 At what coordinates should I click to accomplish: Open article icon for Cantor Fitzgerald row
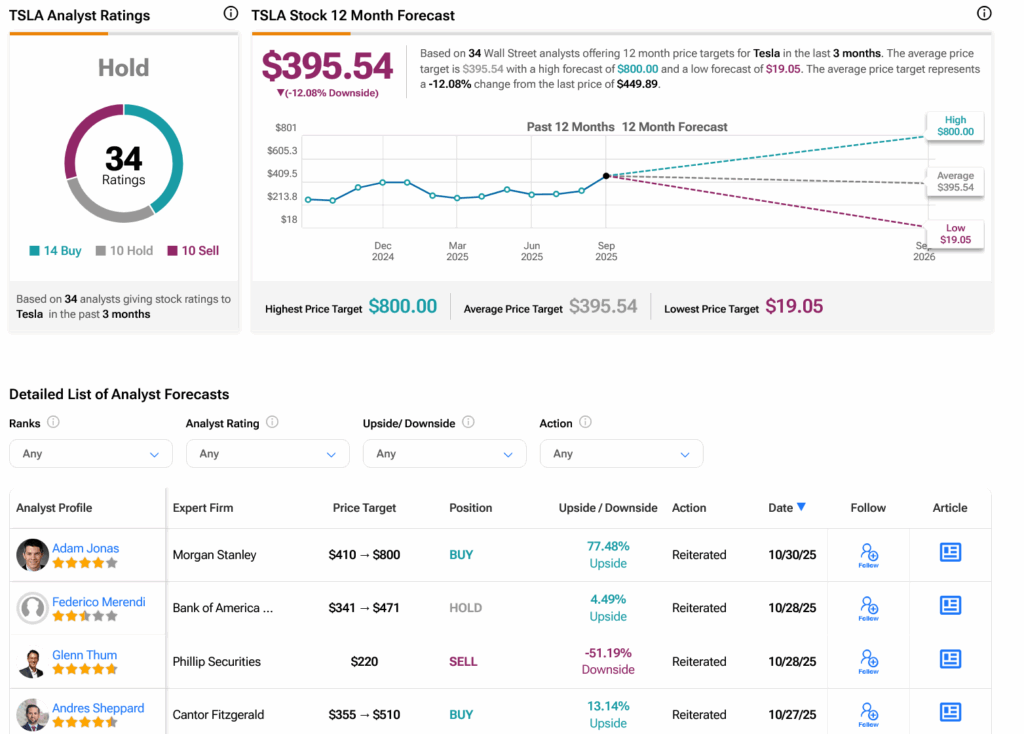tap(950, 713)
